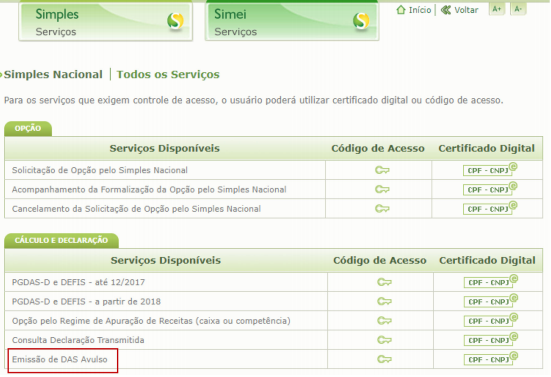551x377 pixels.
Task: Select the OPÇÃO section tab
Action: 28,129
